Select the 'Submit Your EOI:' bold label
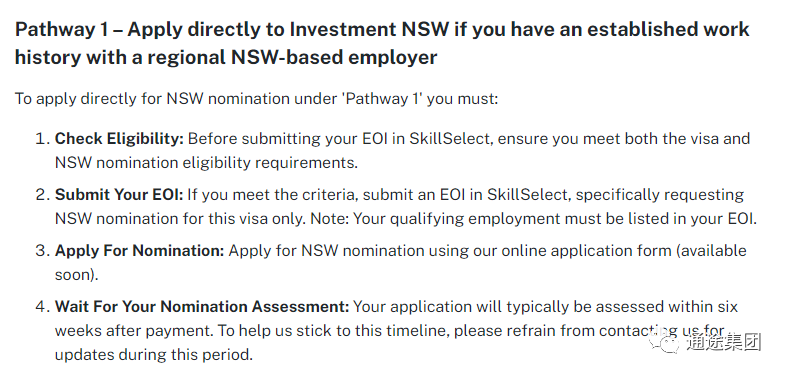The image size is (787, 376). (119, 195)
